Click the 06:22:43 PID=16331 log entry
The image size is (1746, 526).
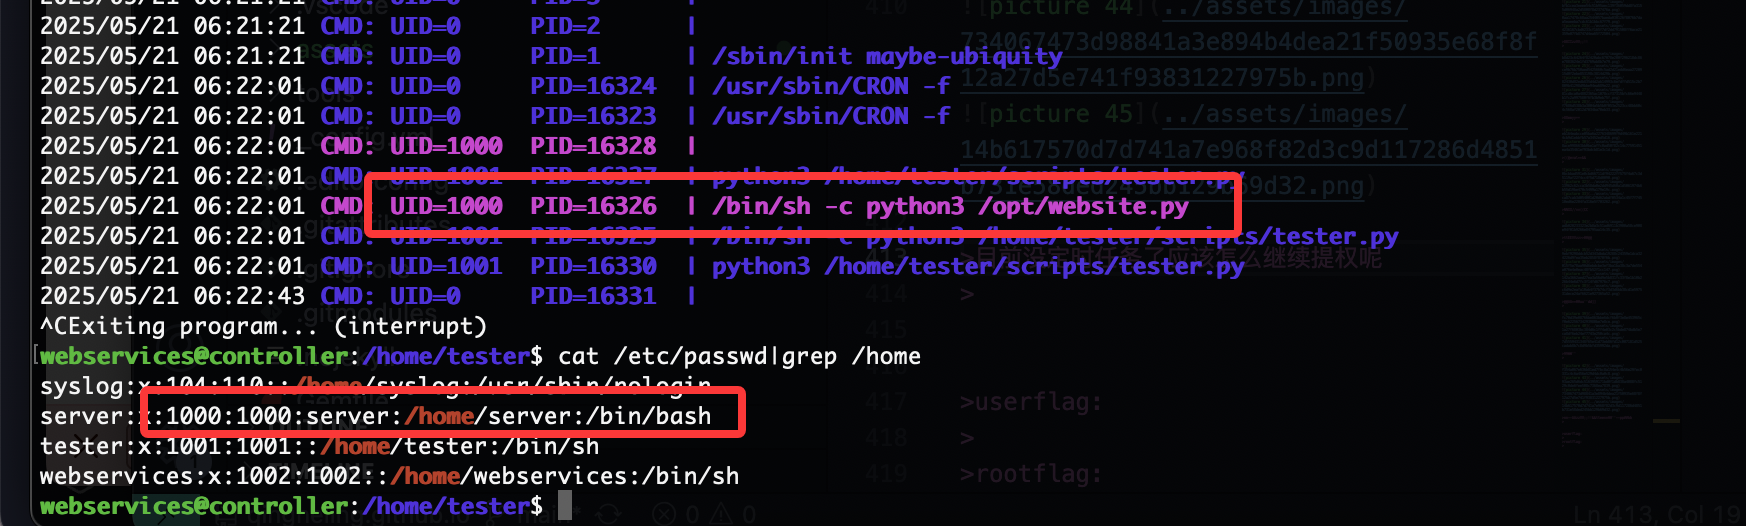tap(367, 296)
